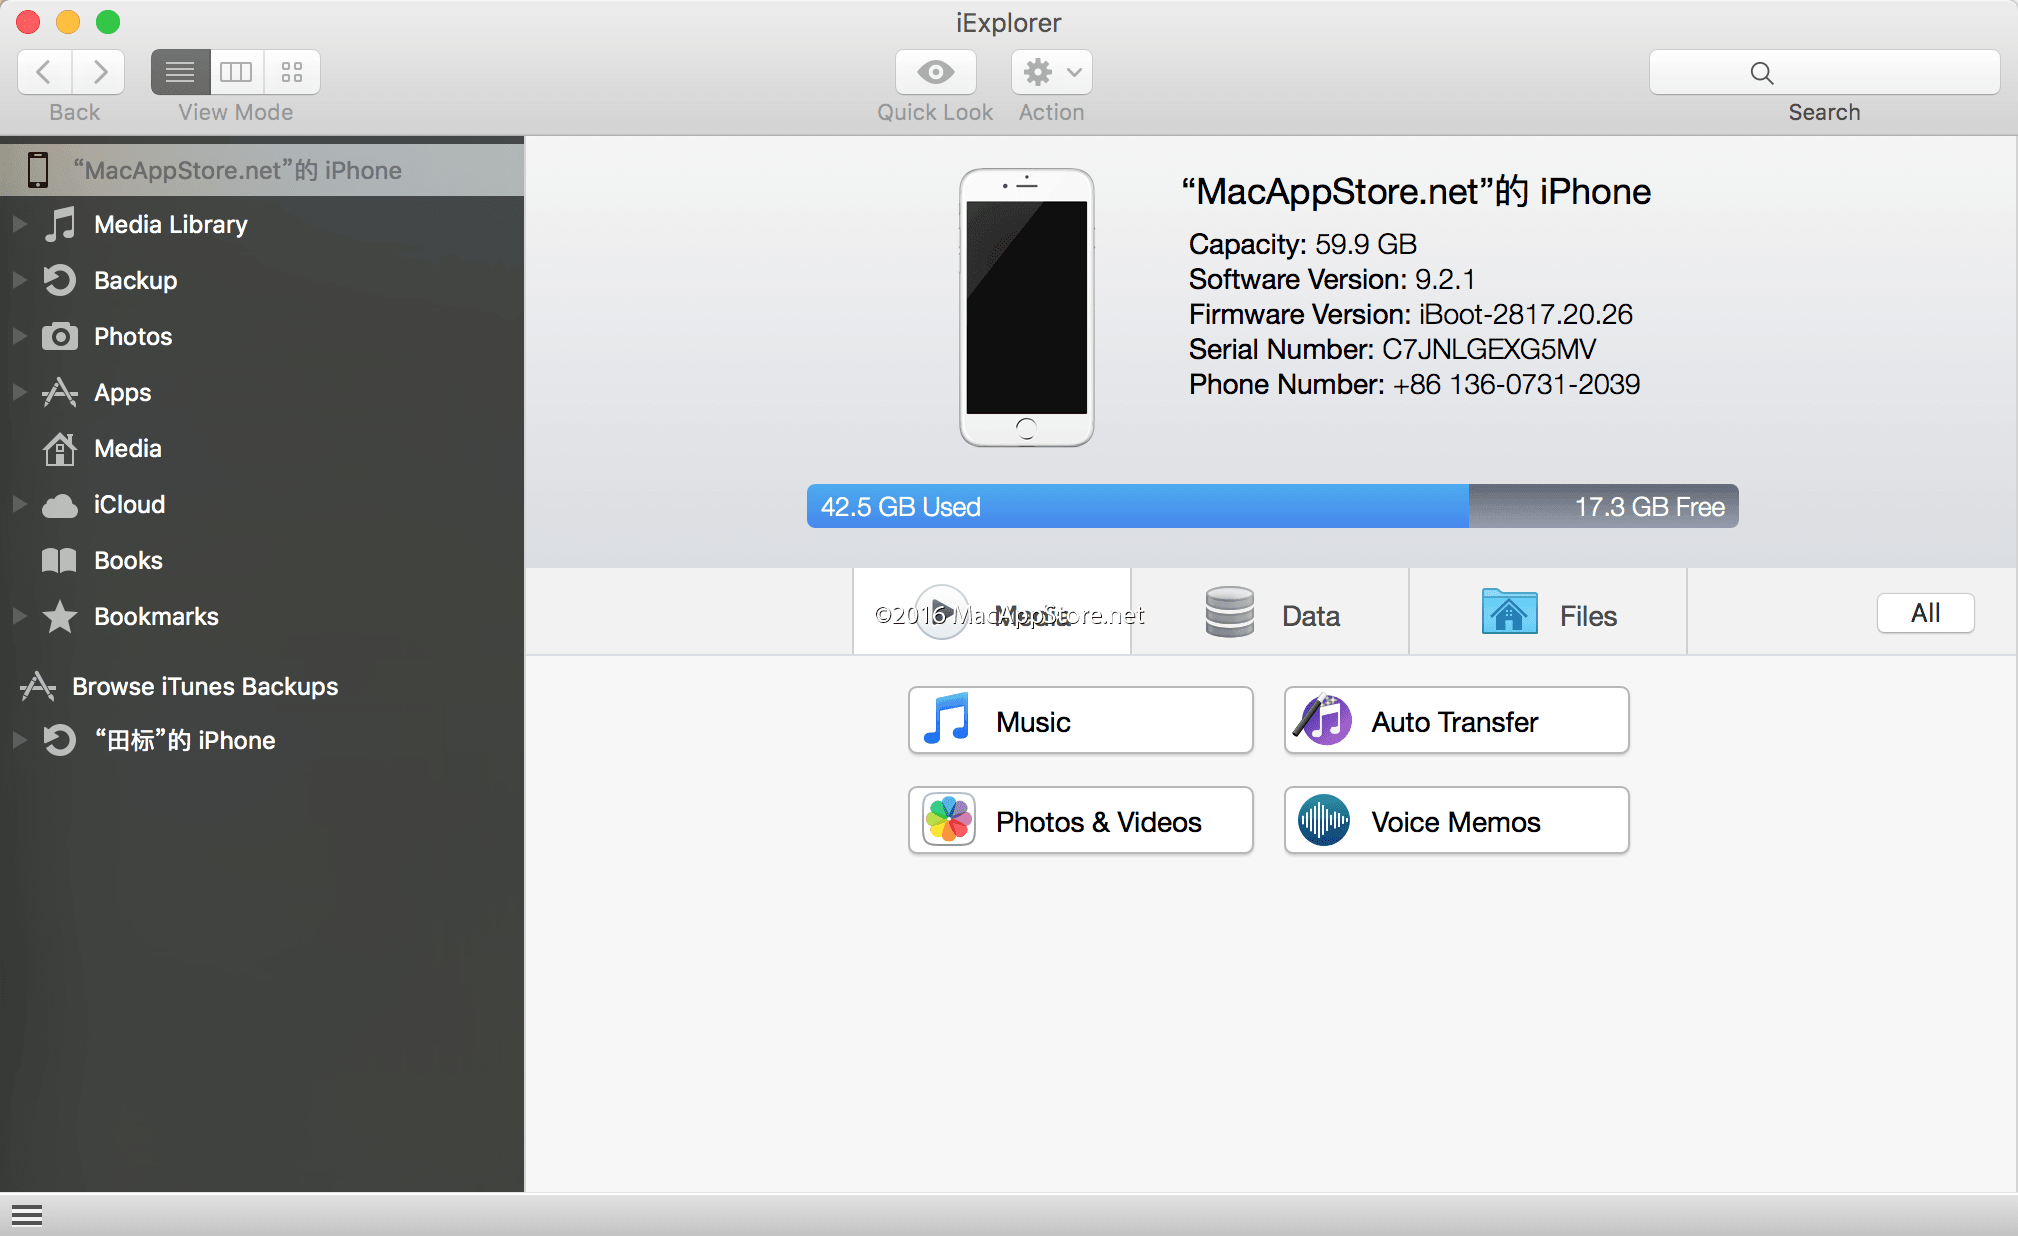Click the iCloud cloud icon
This screenshot has height=1236, width=2018.
[x=60, y=505]
